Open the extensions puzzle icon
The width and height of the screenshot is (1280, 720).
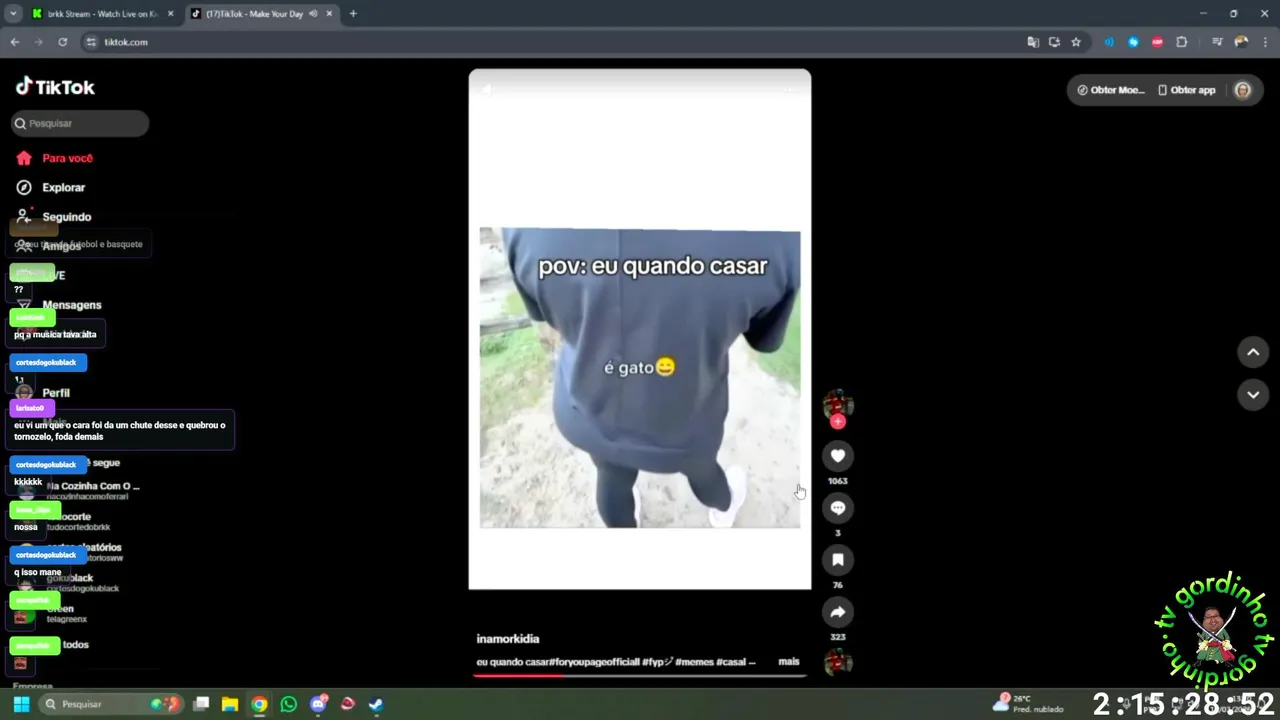click(1182, 42)
